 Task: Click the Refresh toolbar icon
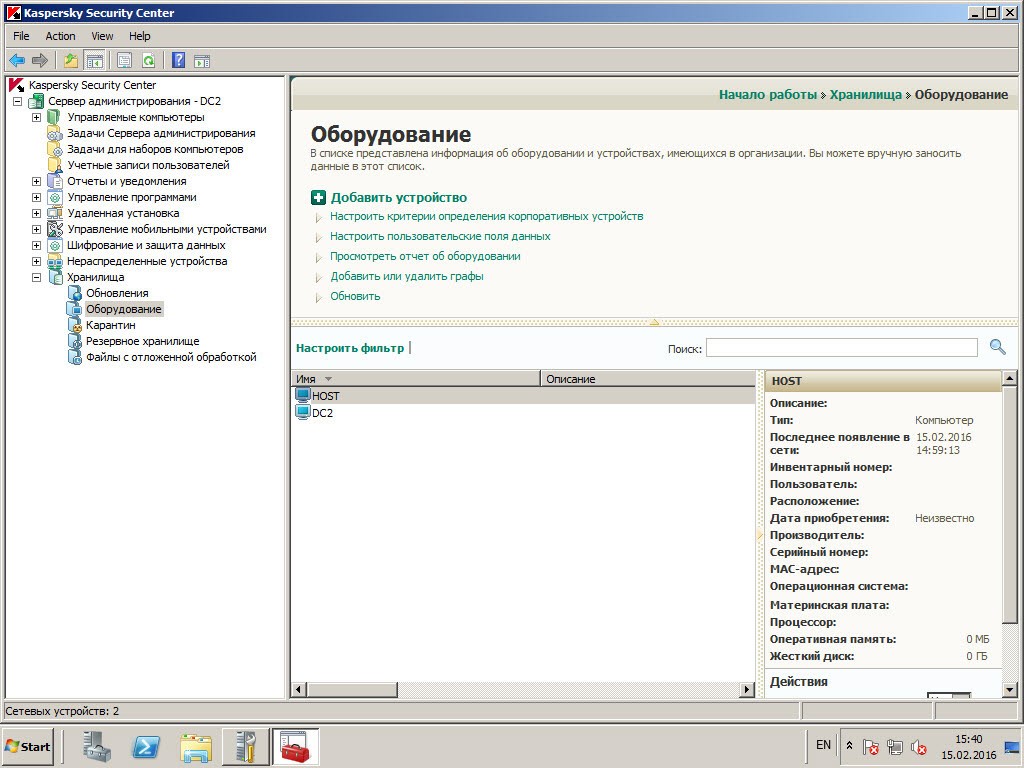tap(148, 61)
